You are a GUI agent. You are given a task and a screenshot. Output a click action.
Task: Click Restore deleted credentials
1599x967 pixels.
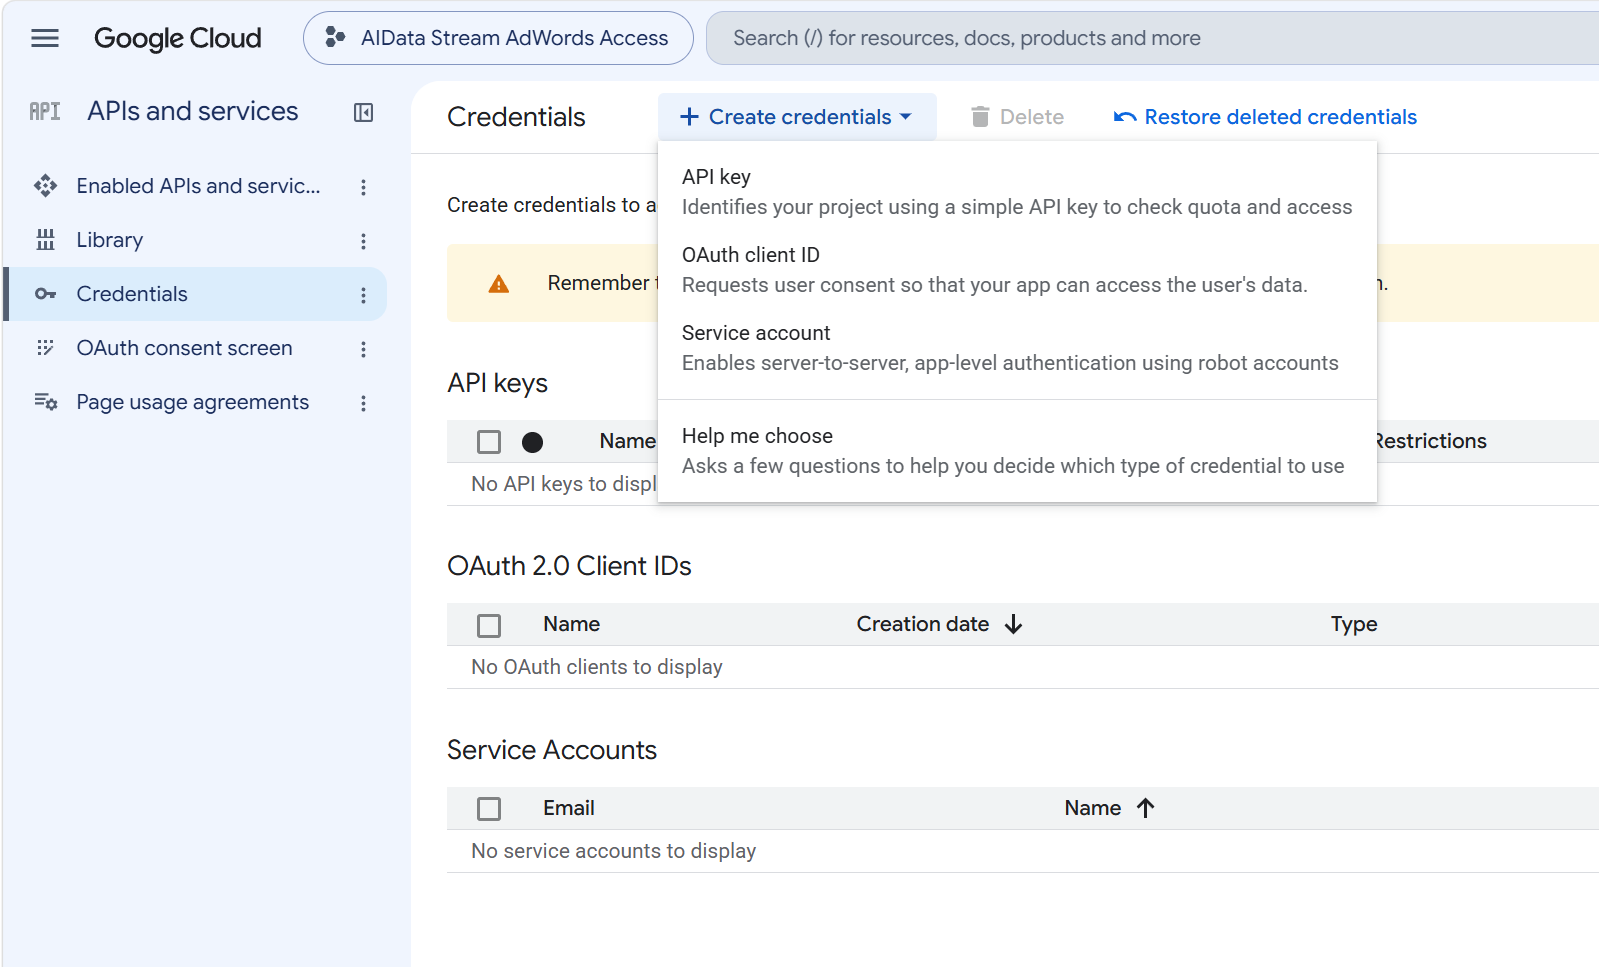click(1265, 117)
